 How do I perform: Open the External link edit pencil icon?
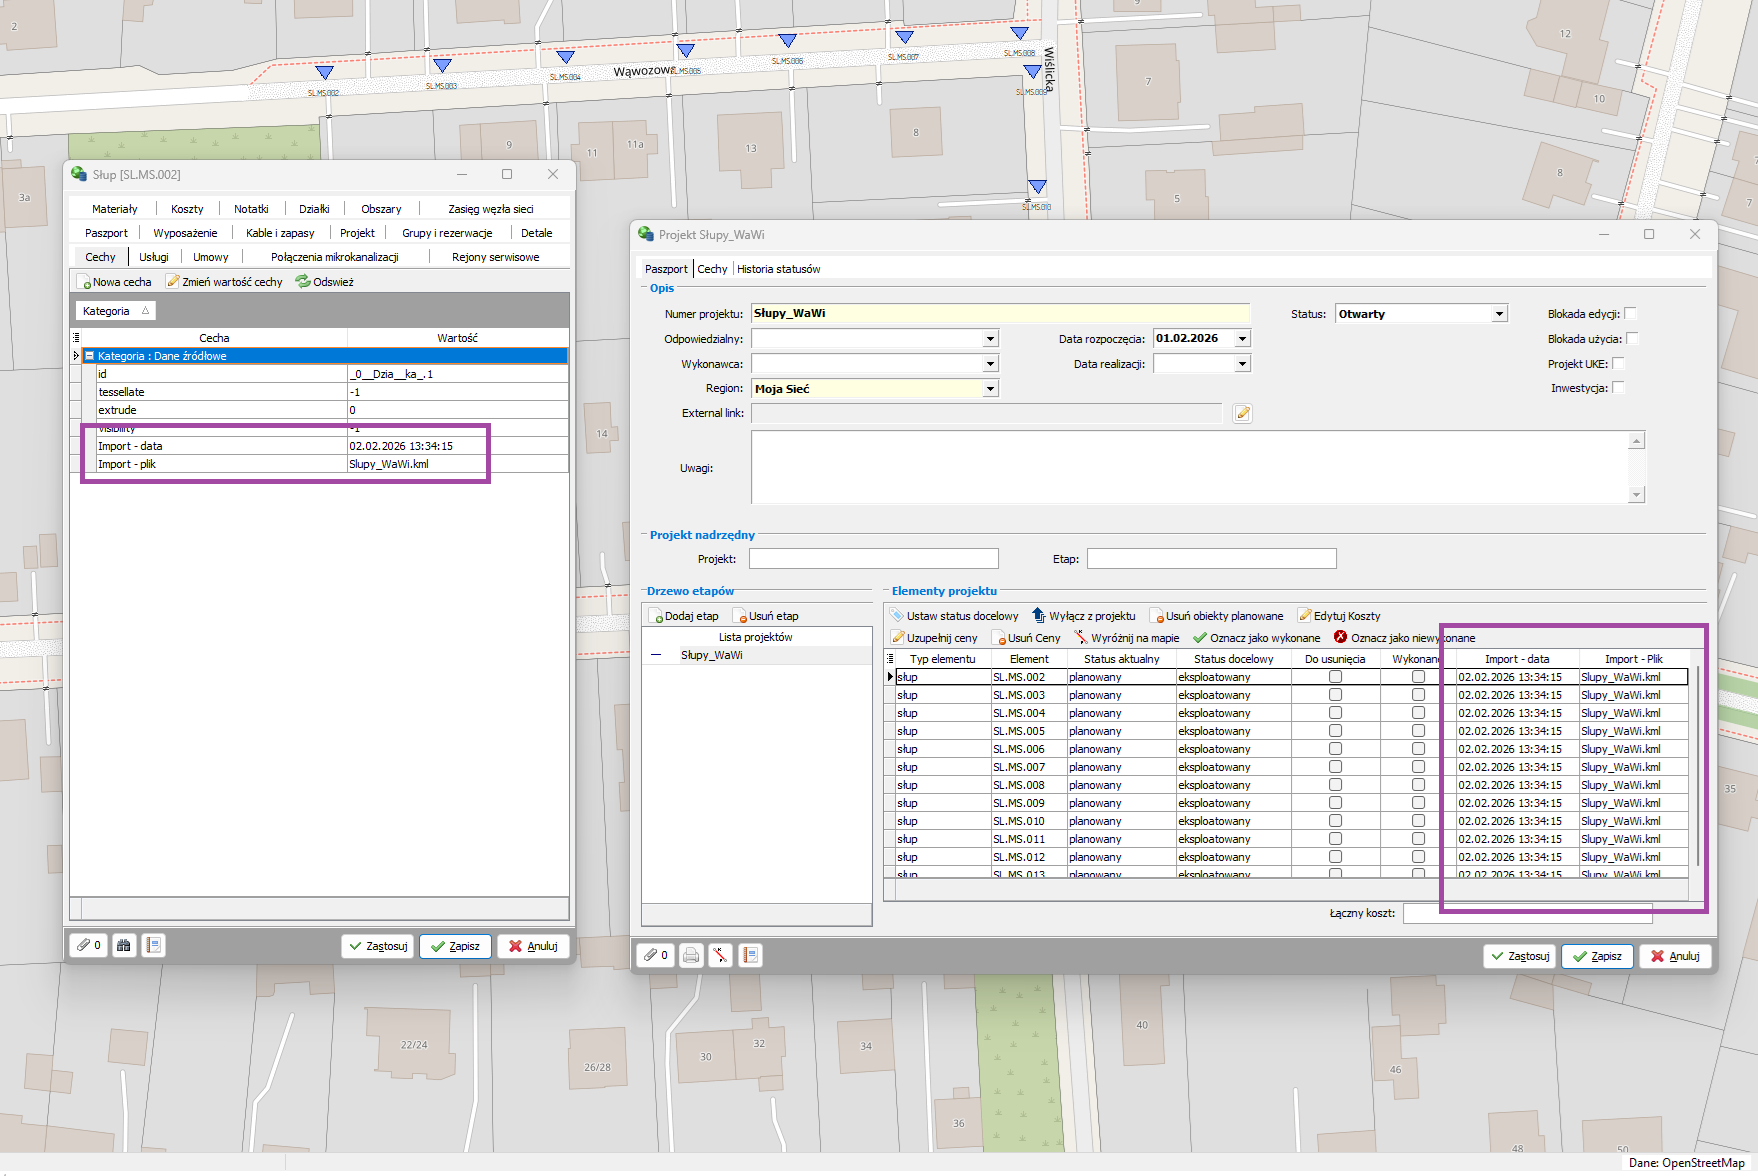pyautogui.click(x=1242, y=413)
